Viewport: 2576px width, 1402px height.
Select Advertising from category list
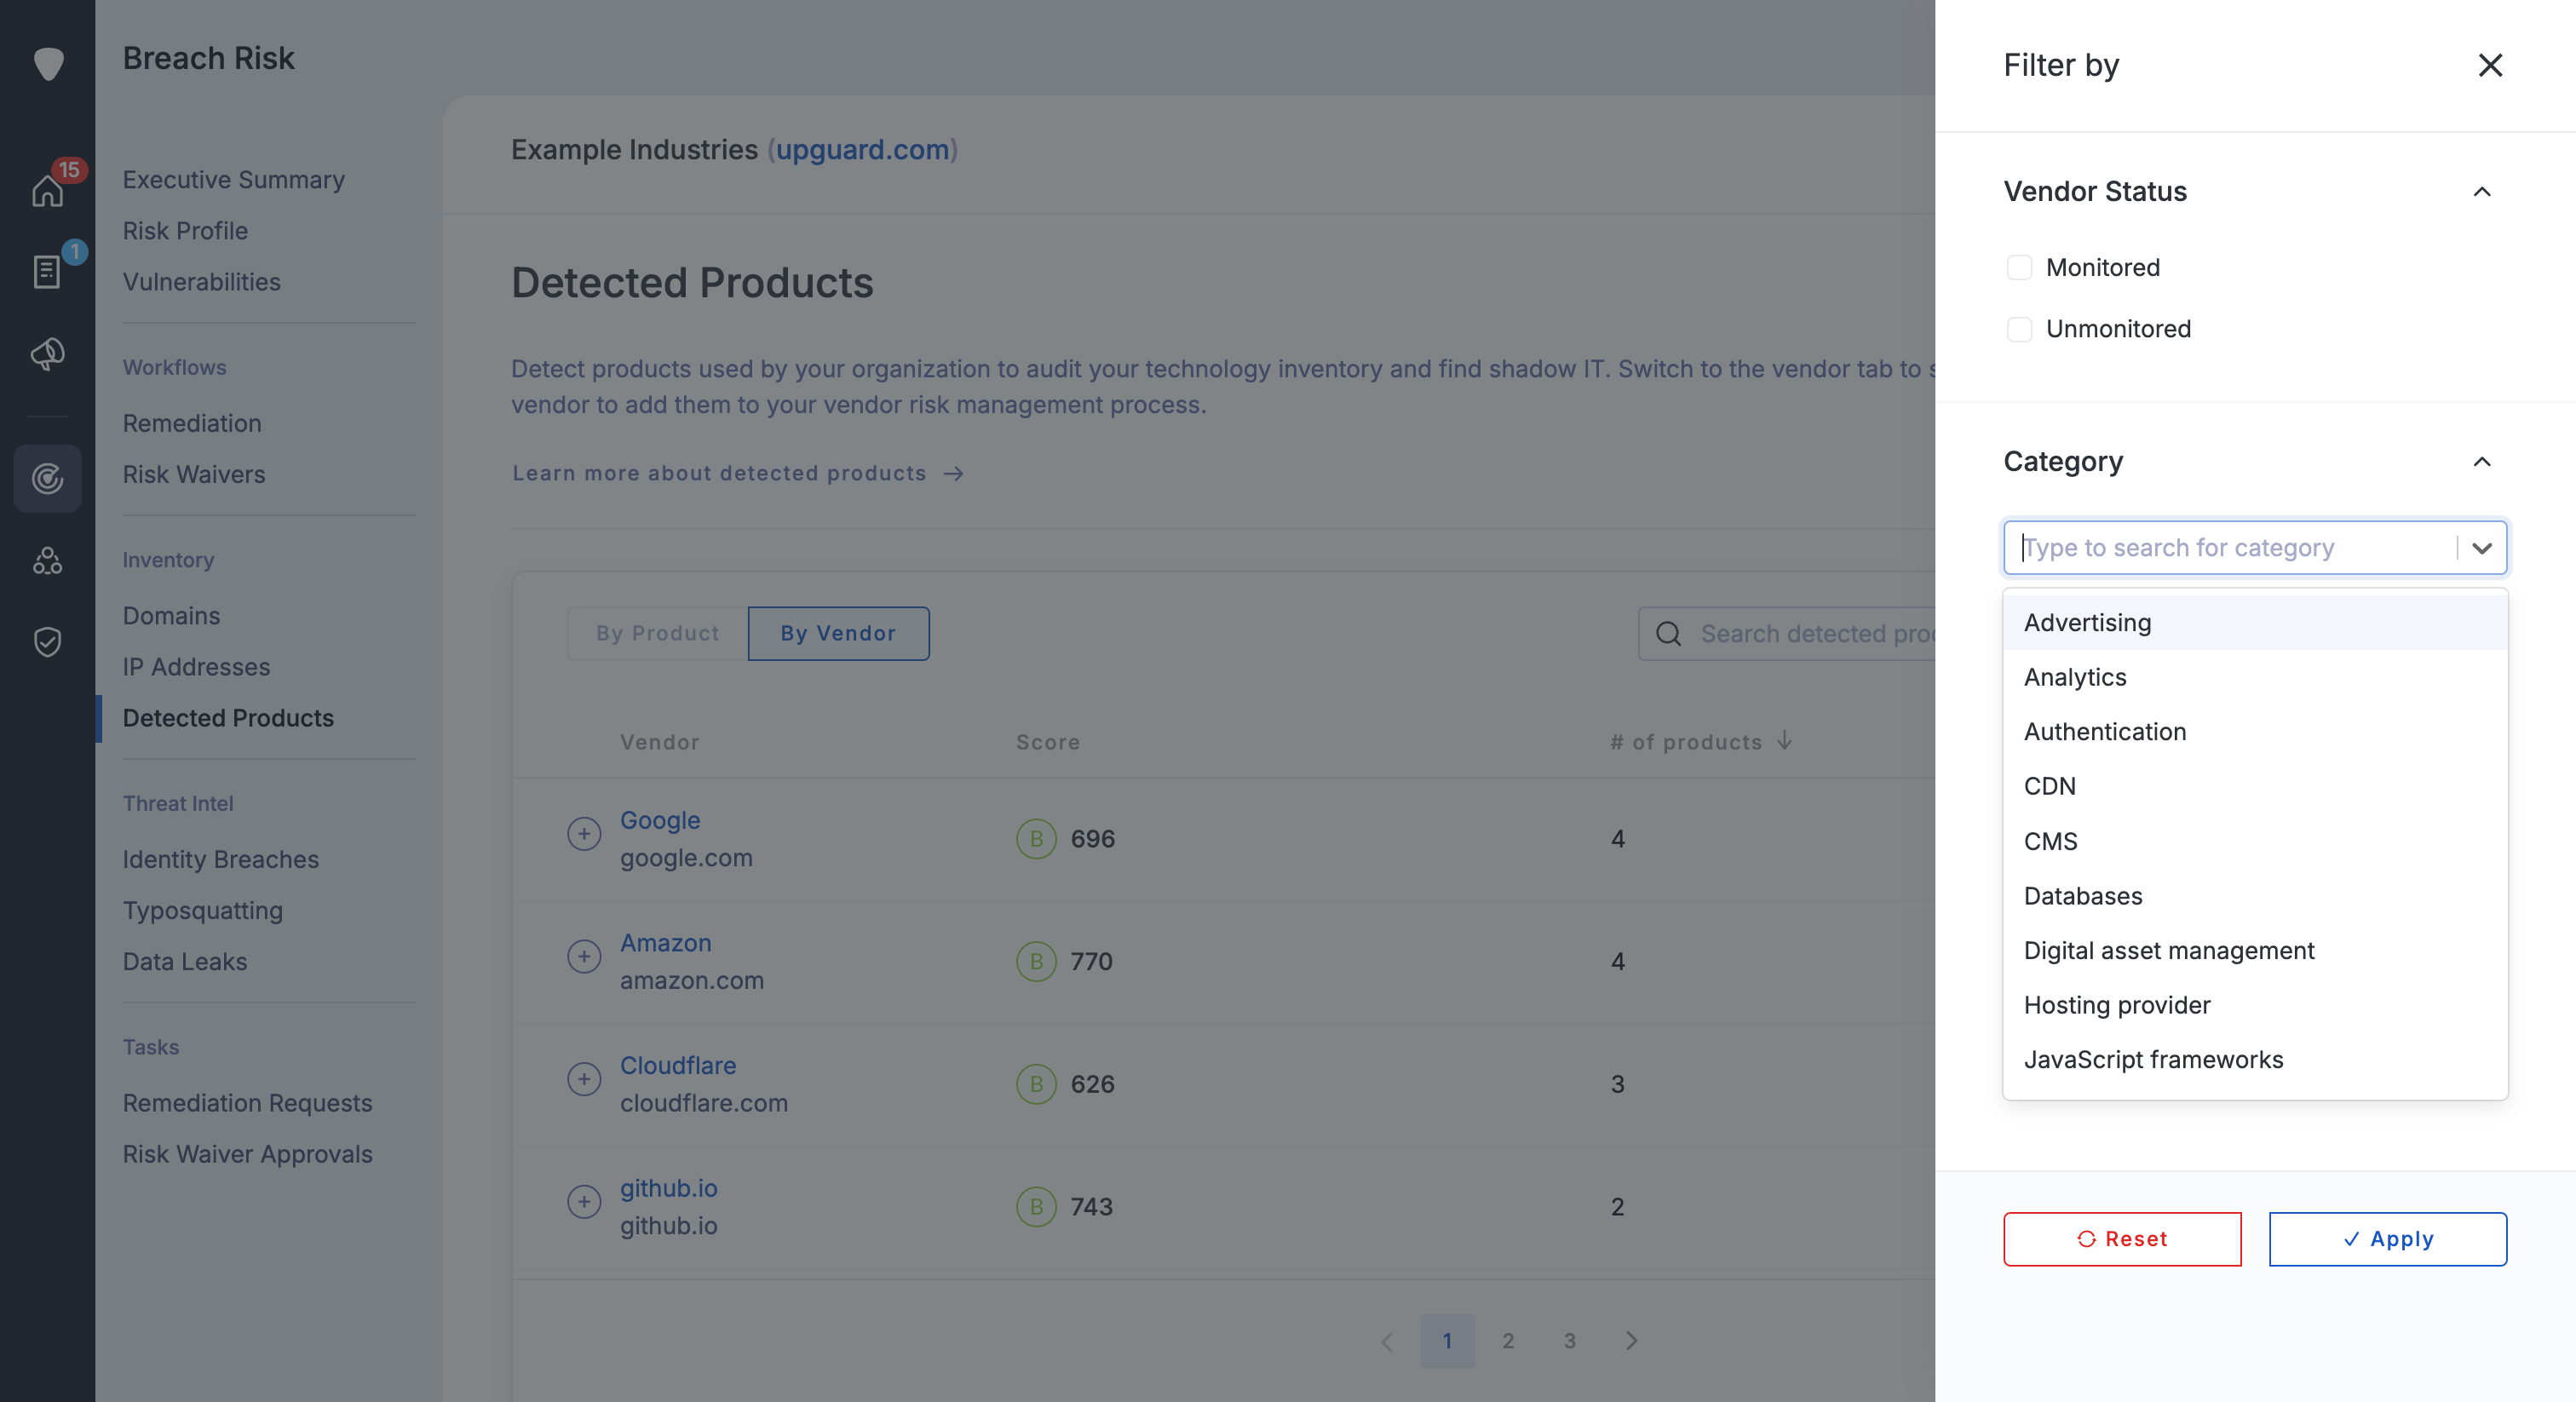[2255, 623]
